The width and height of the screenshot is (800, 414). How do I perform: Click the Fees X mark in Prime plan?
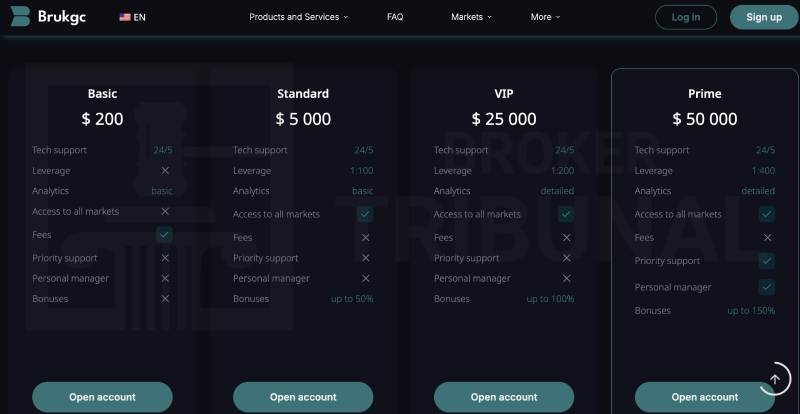767,237
